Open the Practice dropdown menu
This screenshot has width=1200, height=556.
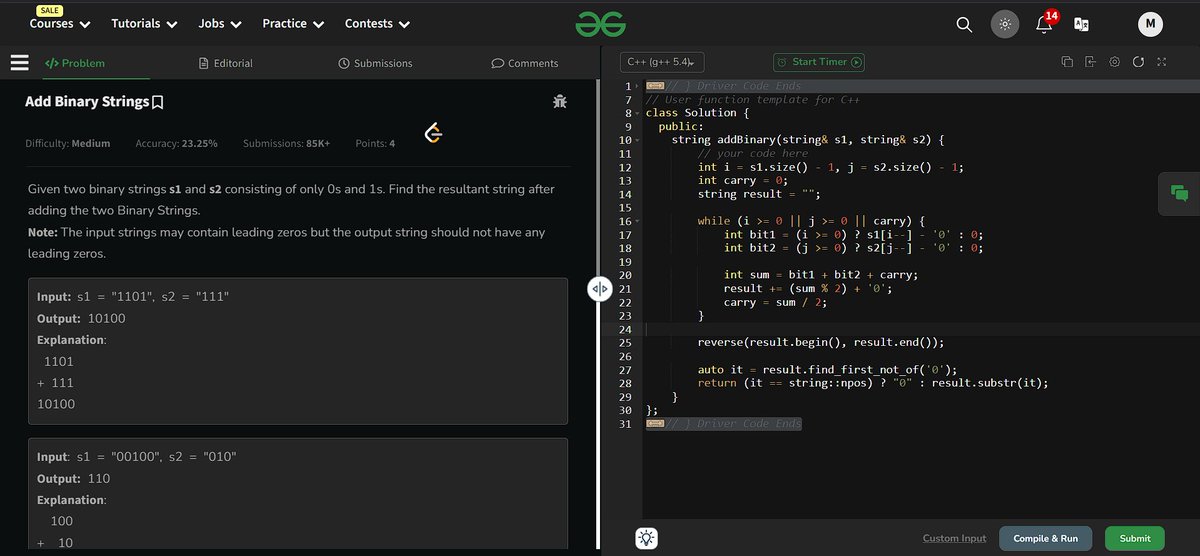[293, 23]
